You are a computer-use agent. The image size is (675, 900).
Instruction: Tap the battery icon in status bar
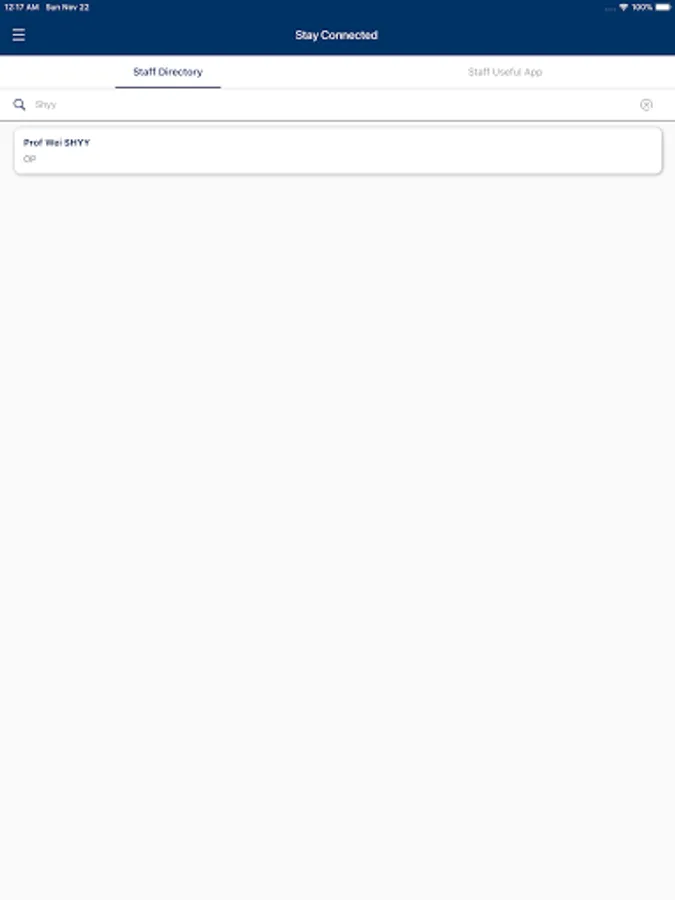(662, 7)
